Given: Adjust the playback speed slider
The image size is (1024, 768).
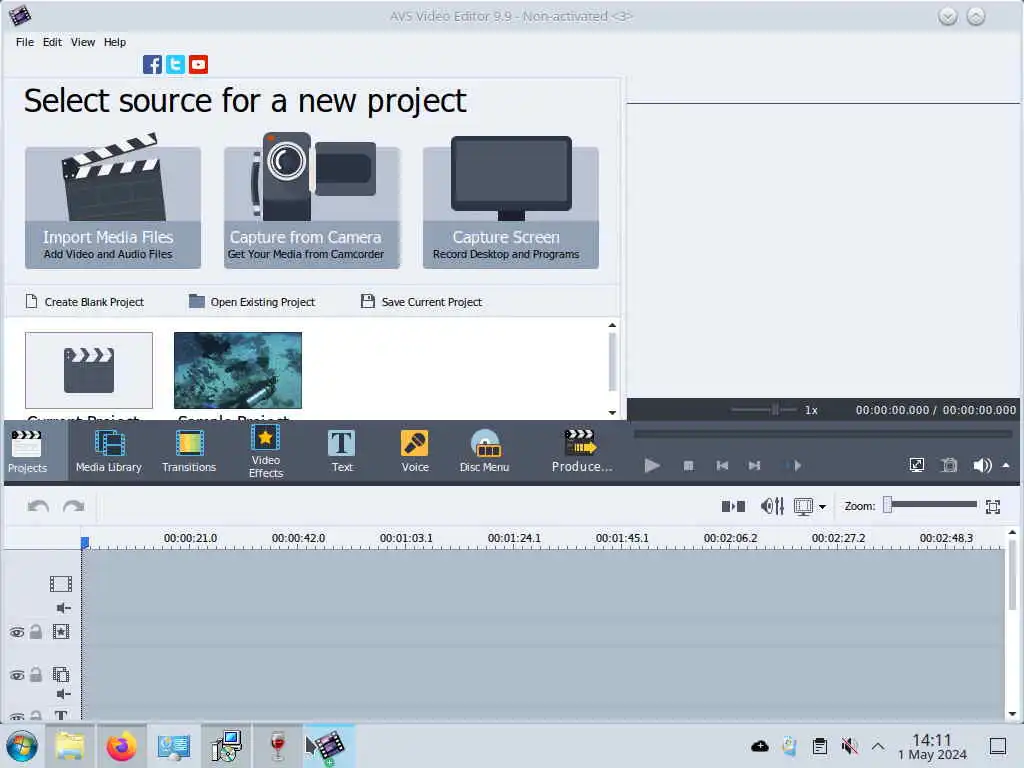Looking at the screenshot, I should pyautogui.click(x=764, y=410).
